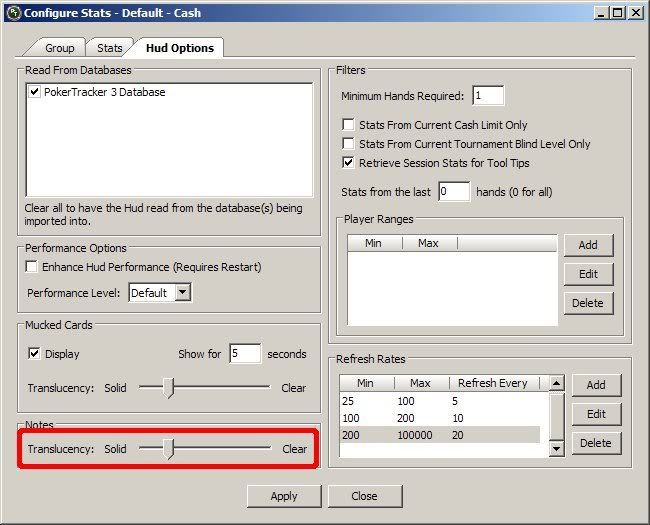This screenshot has height=525, width=650.
Task: Enable Enhance Hud Performance checkbox
Action: coord(32,267)
